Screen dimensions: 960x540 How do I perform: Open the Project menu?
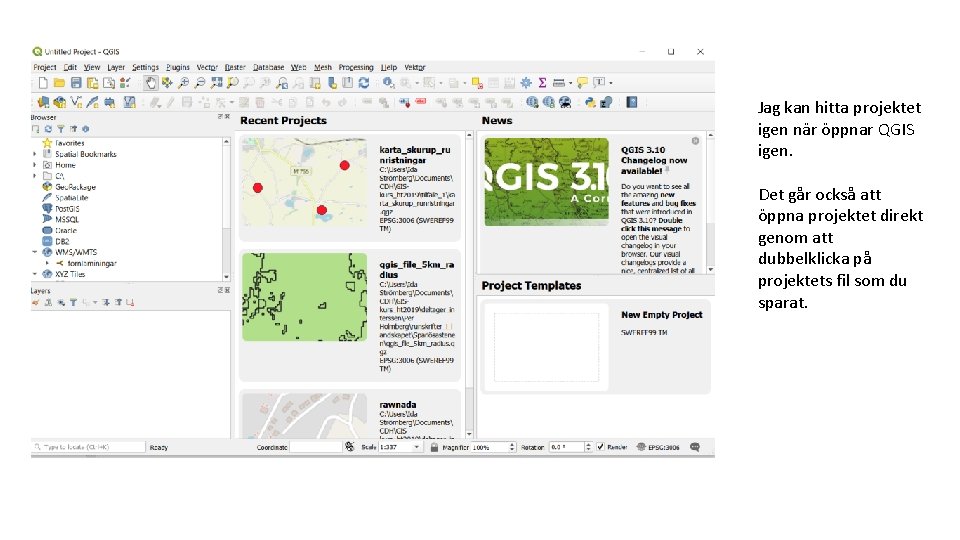coord(45,67)
